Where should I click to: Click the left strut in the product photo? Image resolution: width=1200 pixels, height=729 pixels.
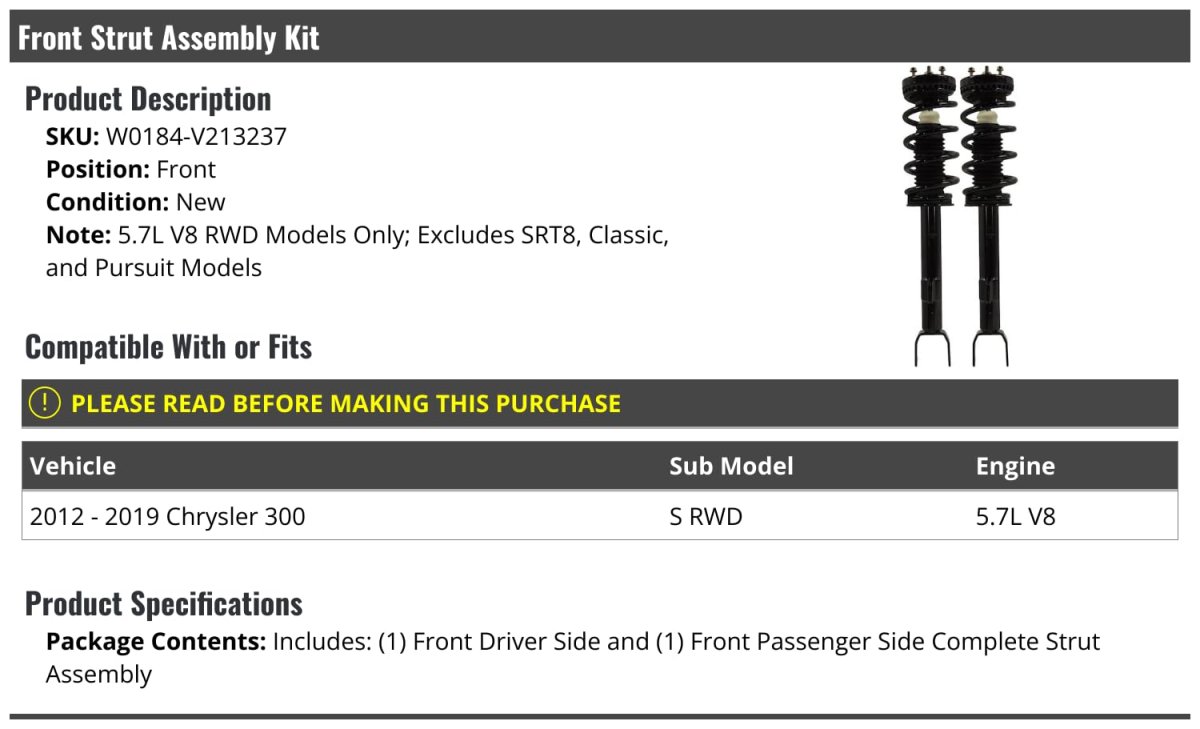pyautogui.click(x=931, y=215)
